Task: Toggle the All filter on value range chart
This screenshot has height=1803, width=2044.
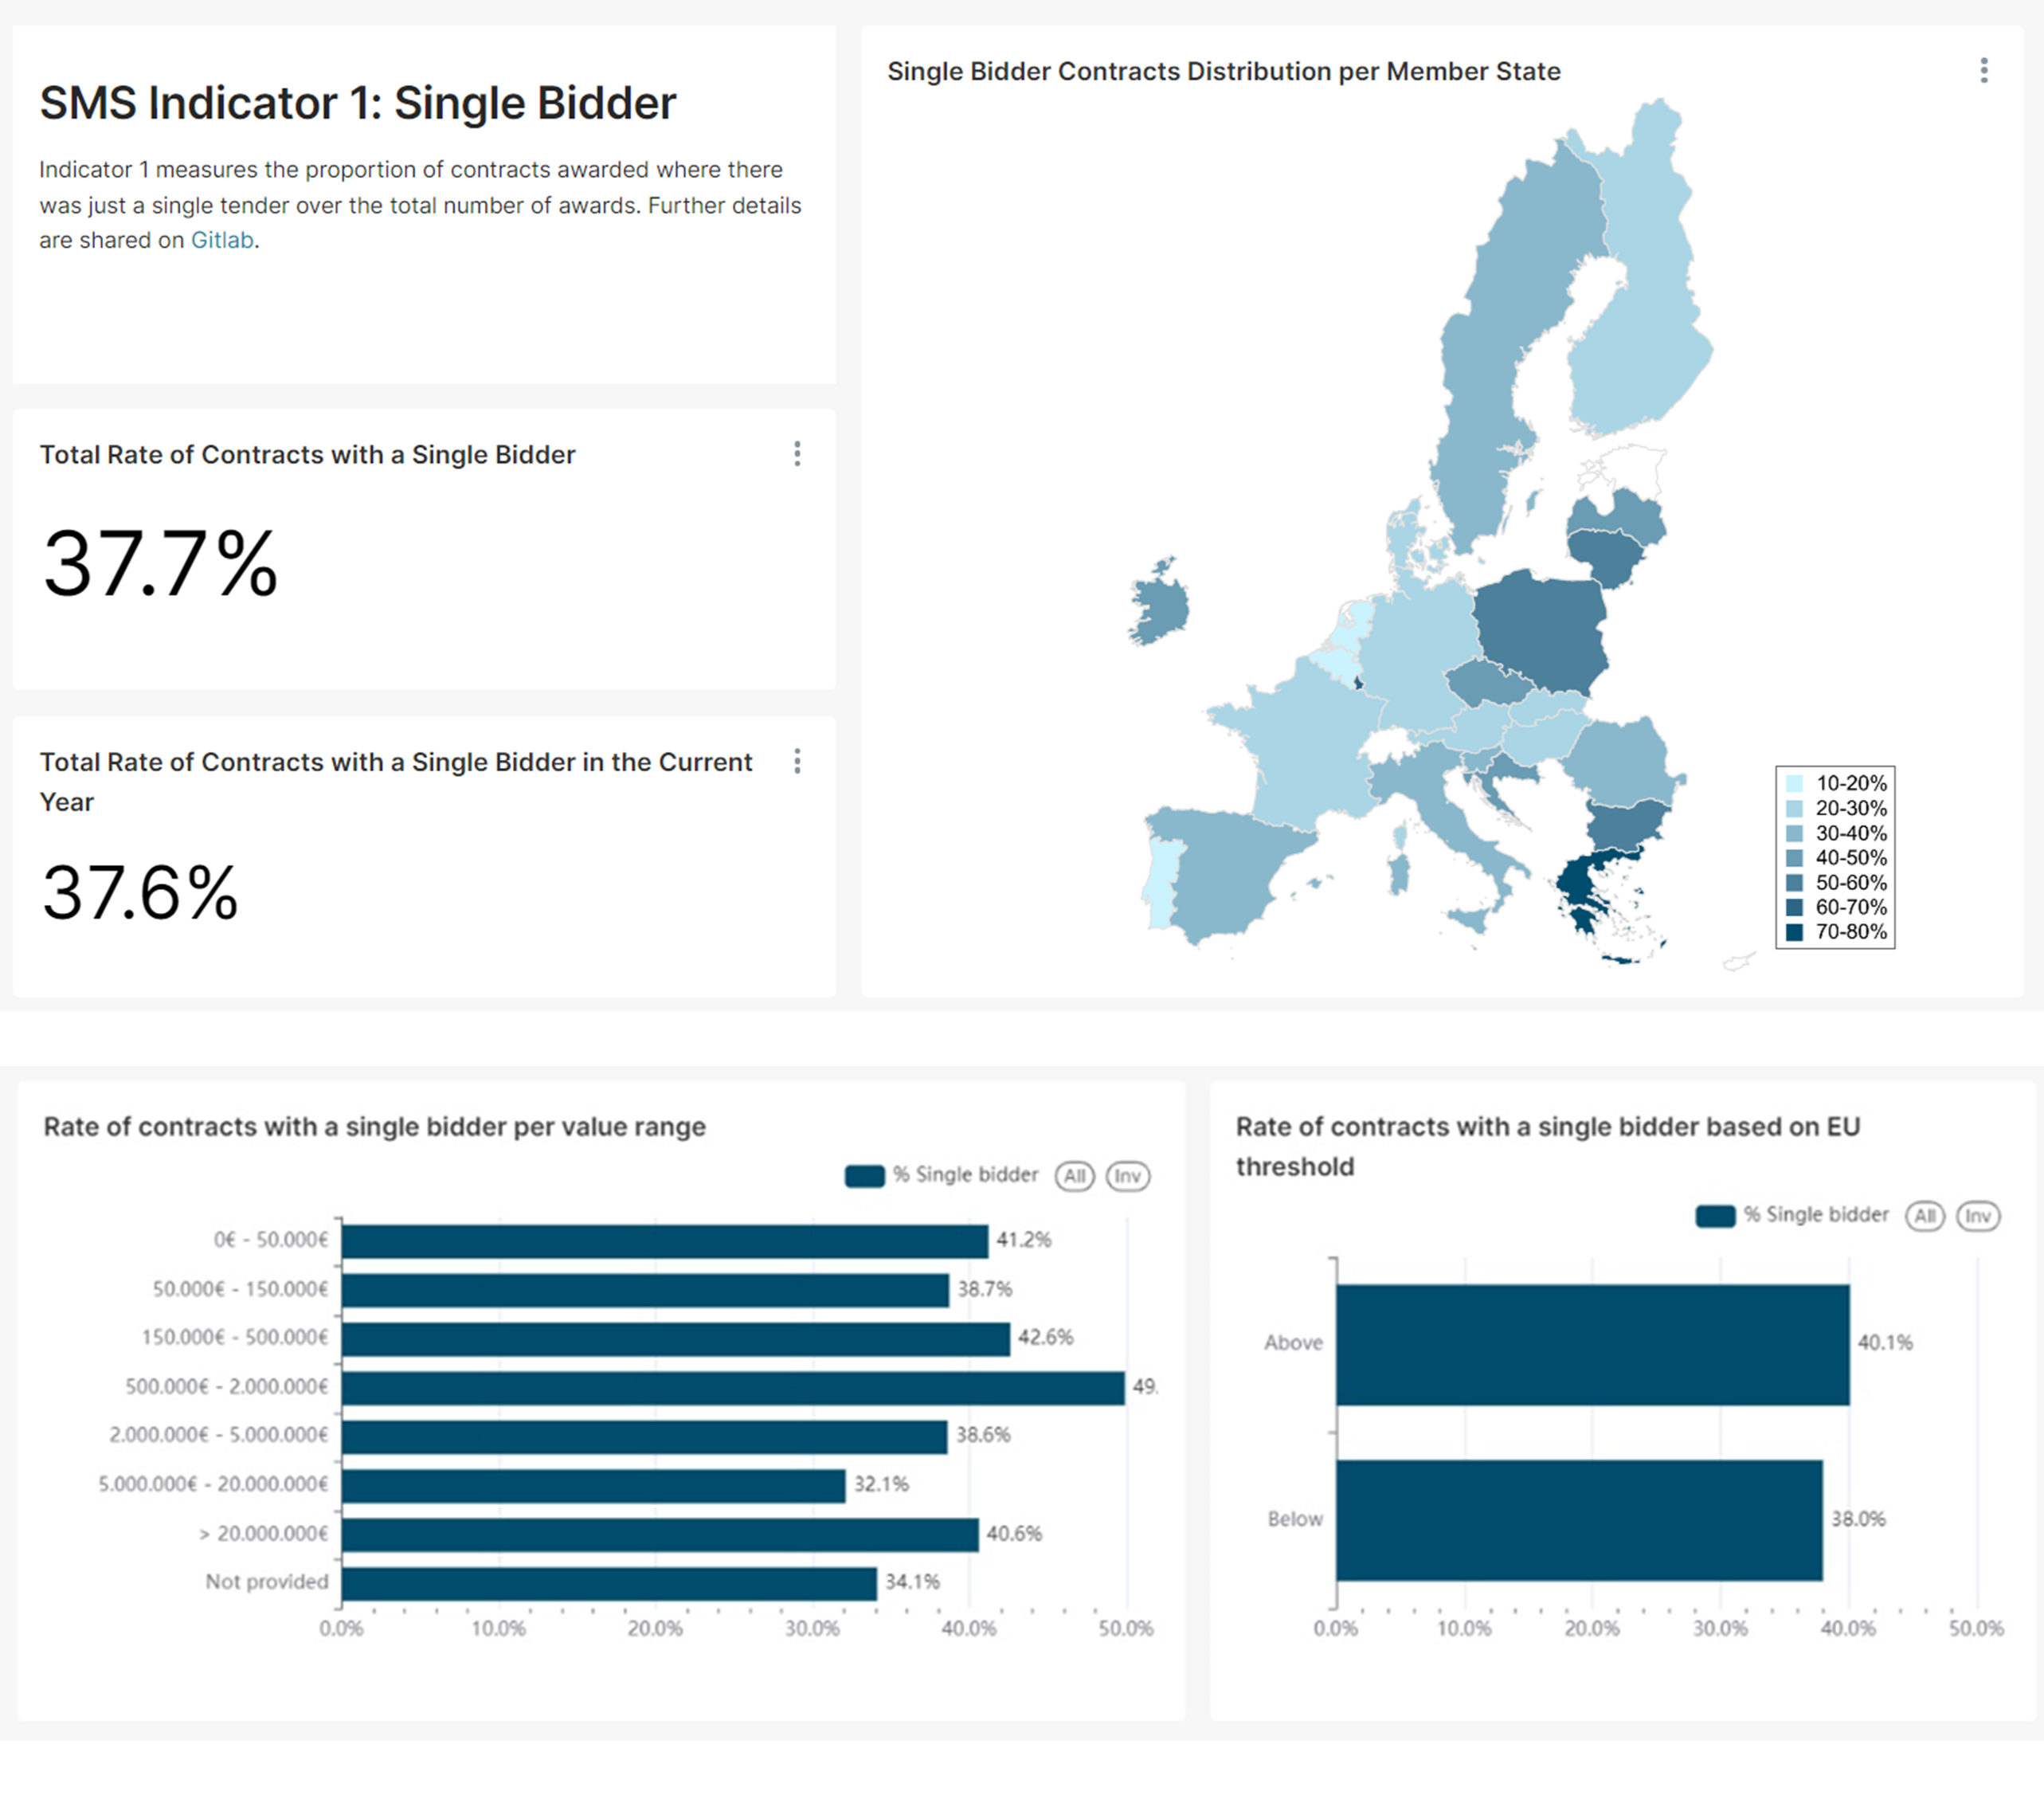Action: point(1075,1177)
